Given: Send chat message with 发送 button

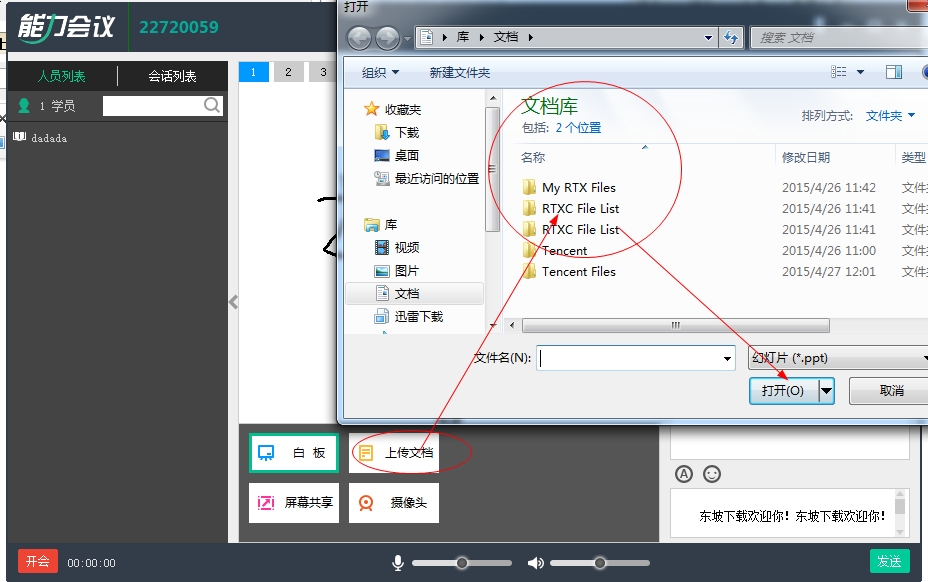Looking at the screenshot, I should (x=889, y=561).
